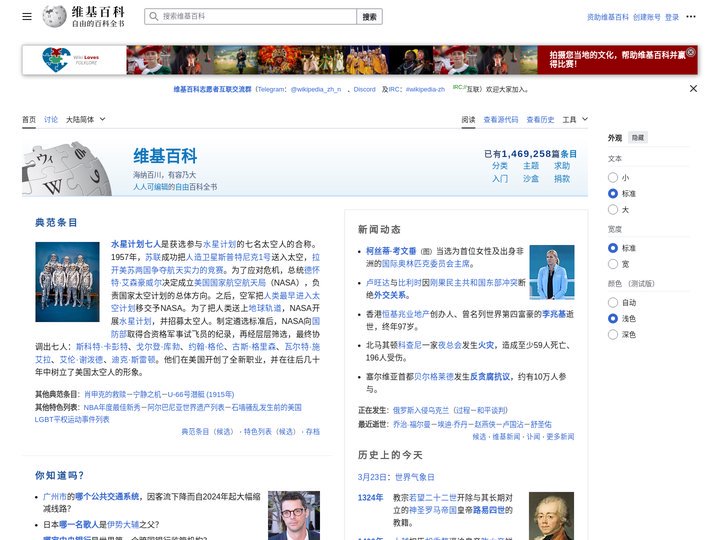Open 水星计划七人 featured article link
The width and height of the screenshot is (720, 540).
135,244
